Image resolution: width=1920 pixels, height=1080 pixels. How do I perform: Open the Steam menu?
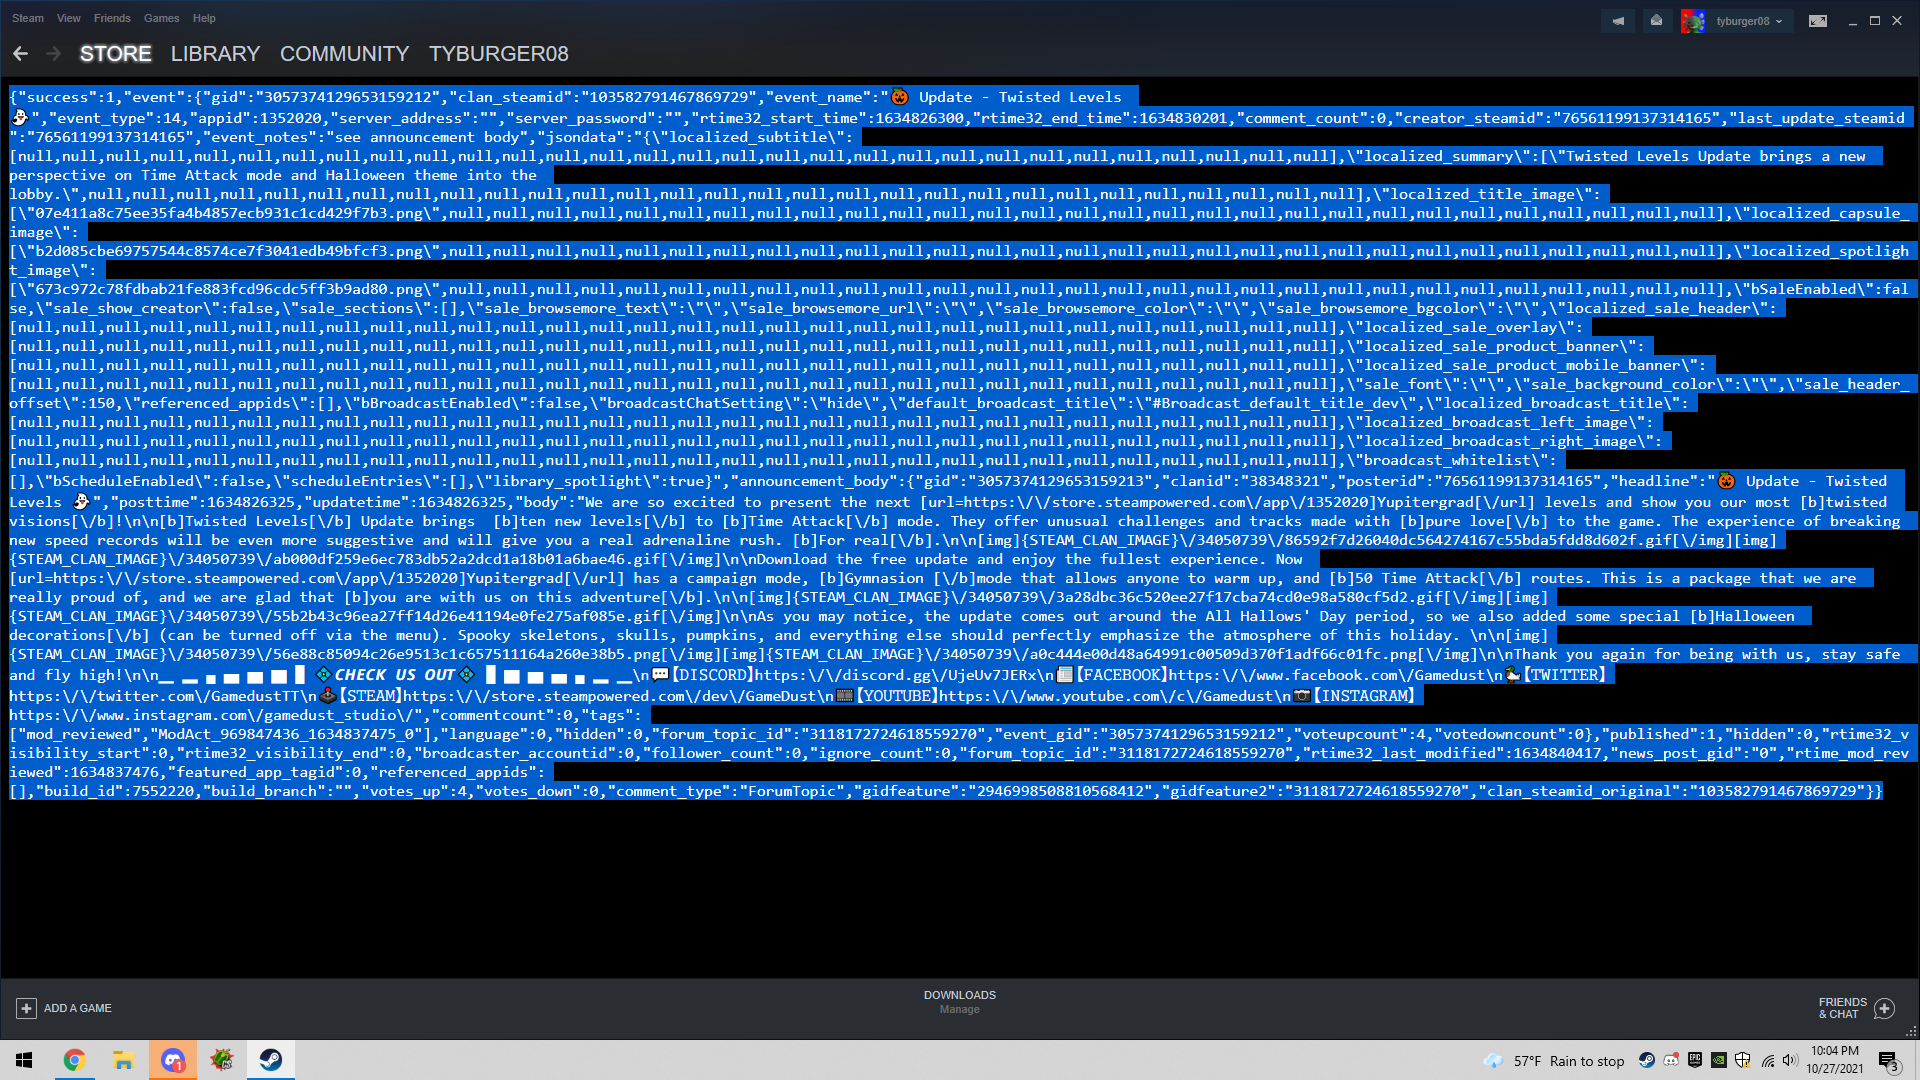tap(27, 18)
